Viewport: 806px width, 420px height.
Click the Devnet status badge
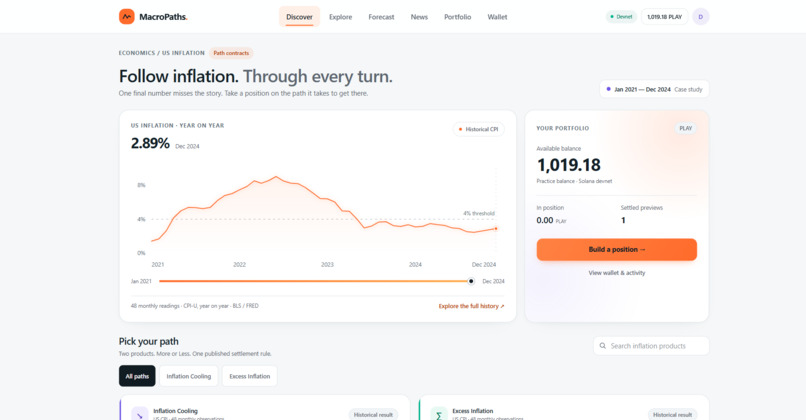(x=621, y=16)
